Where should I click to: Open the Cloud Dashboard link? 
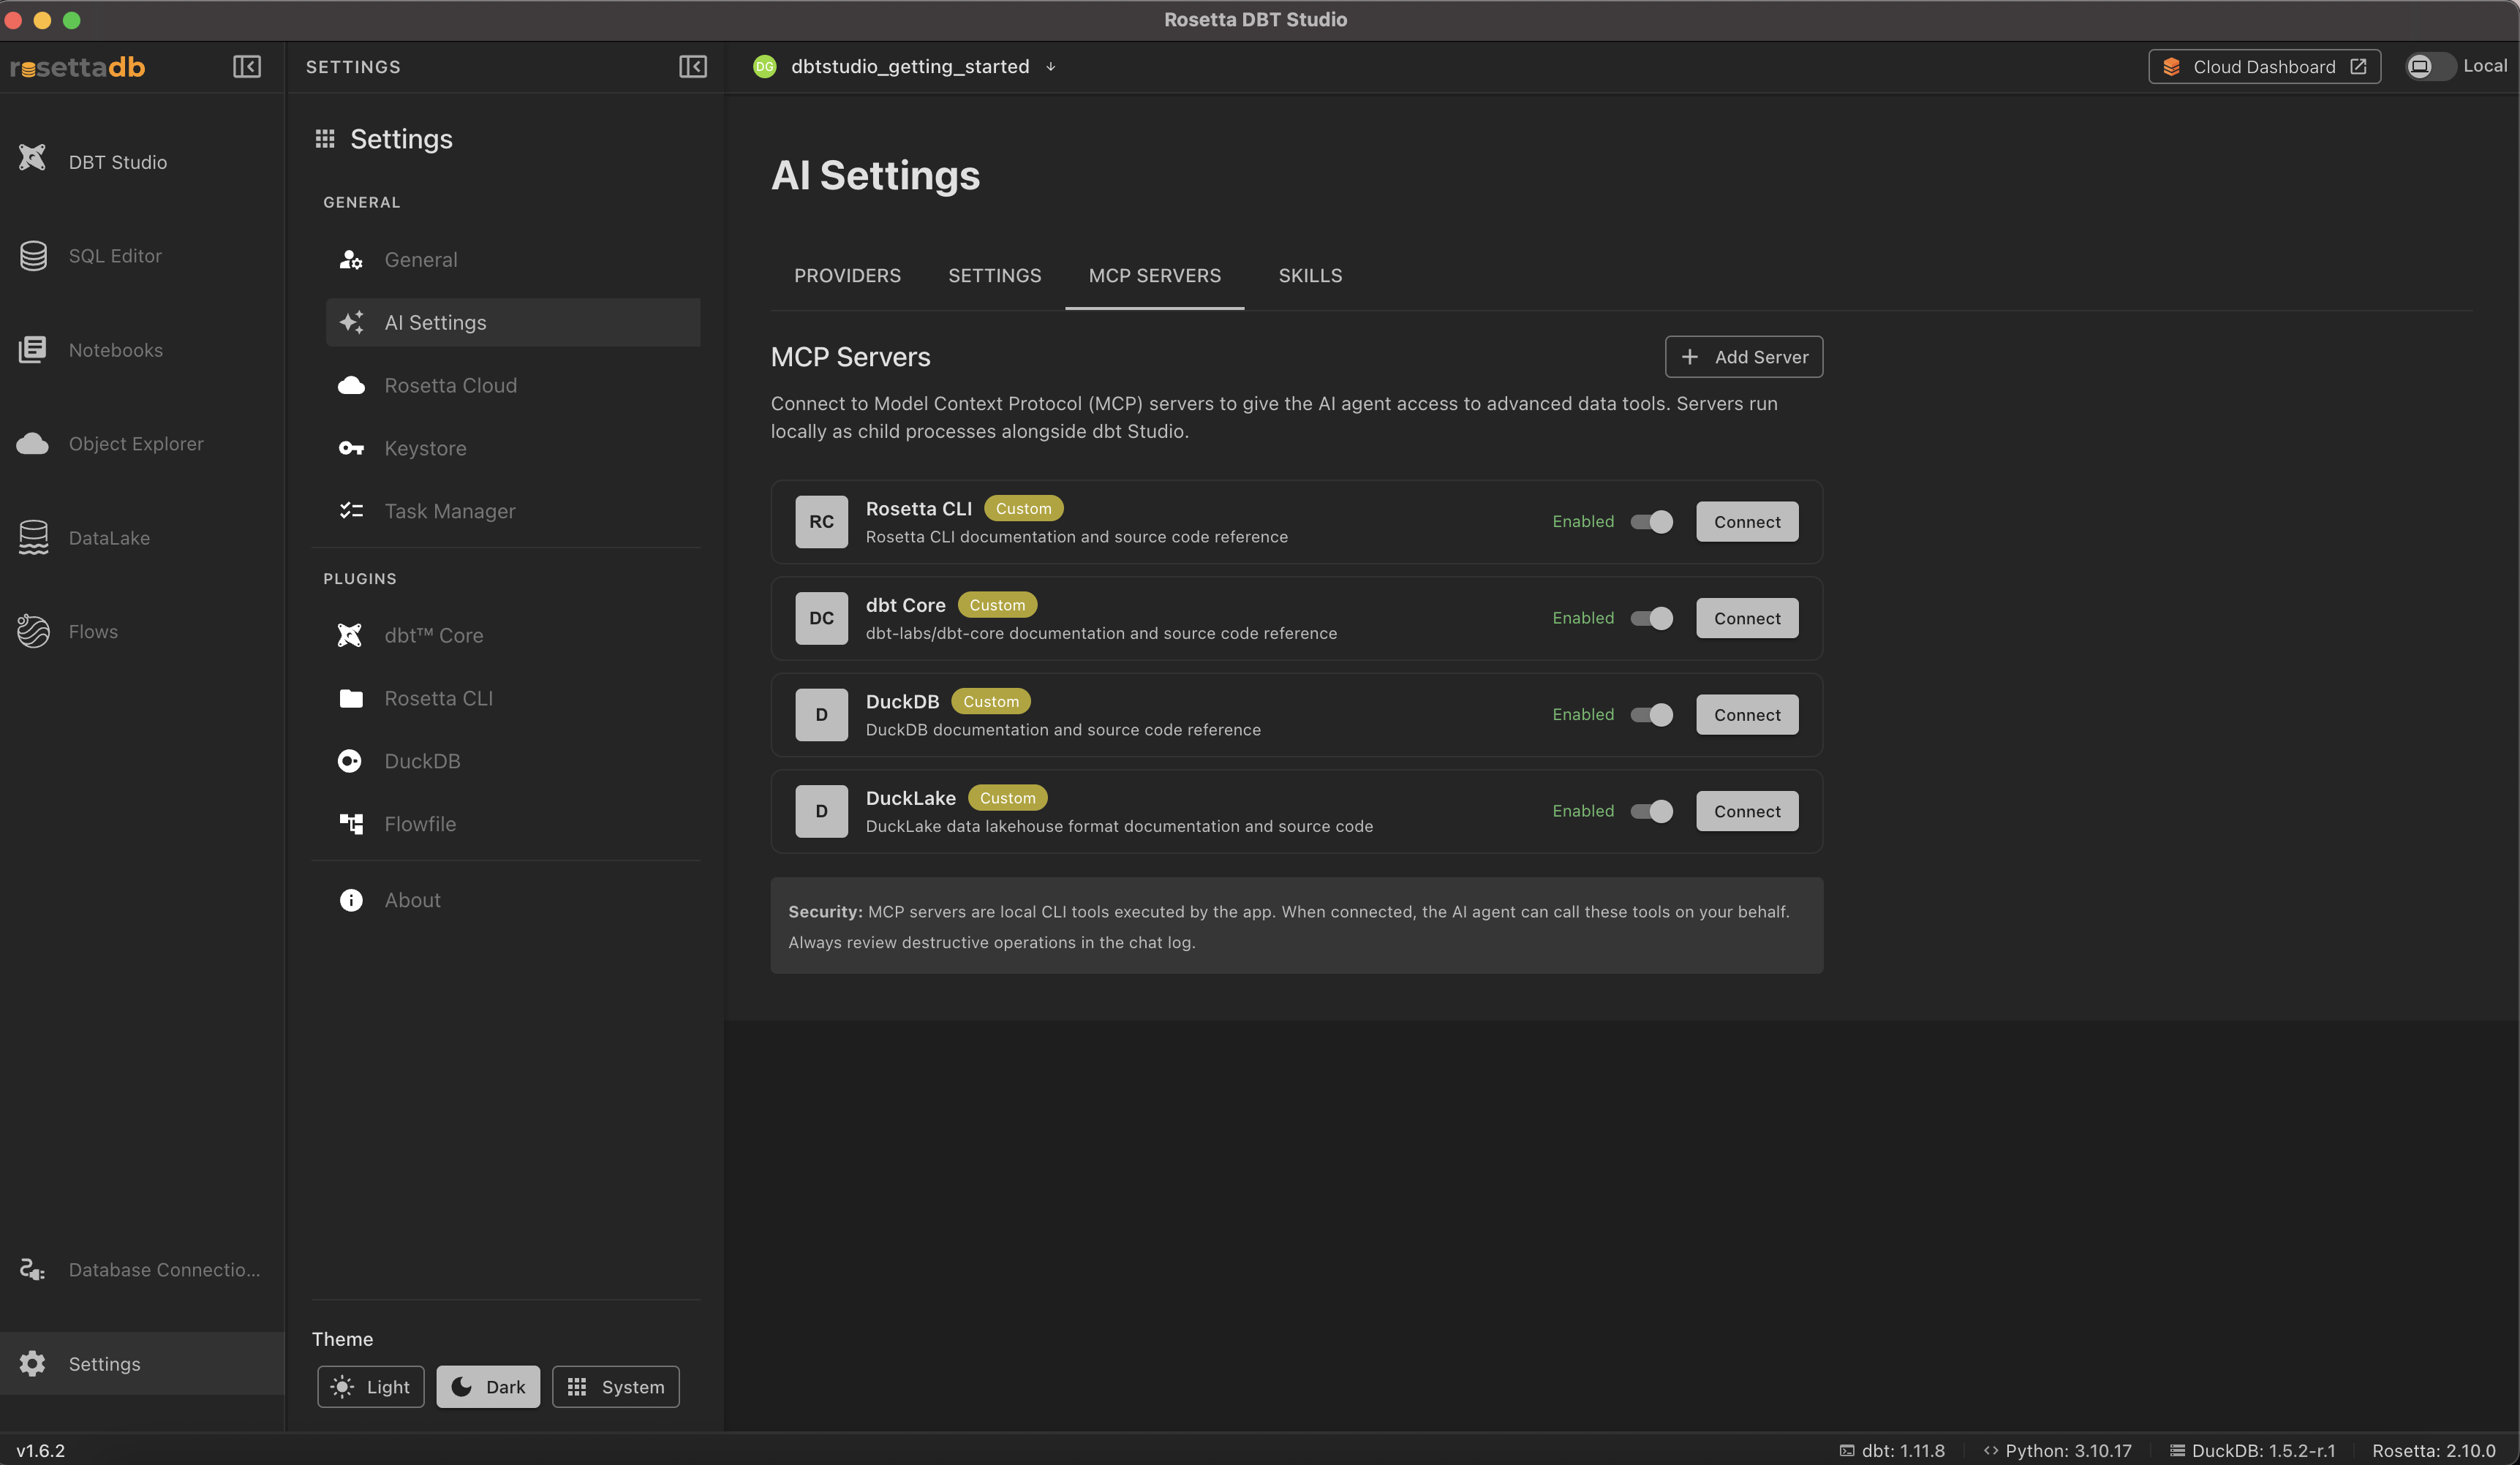(2265, 67)
